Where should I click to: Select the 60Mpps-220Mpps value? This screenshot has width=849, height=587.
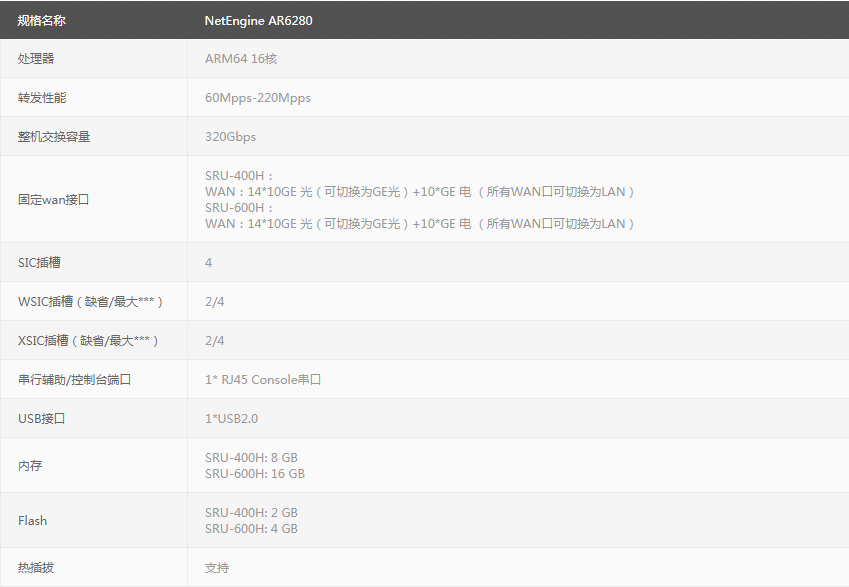258,98
